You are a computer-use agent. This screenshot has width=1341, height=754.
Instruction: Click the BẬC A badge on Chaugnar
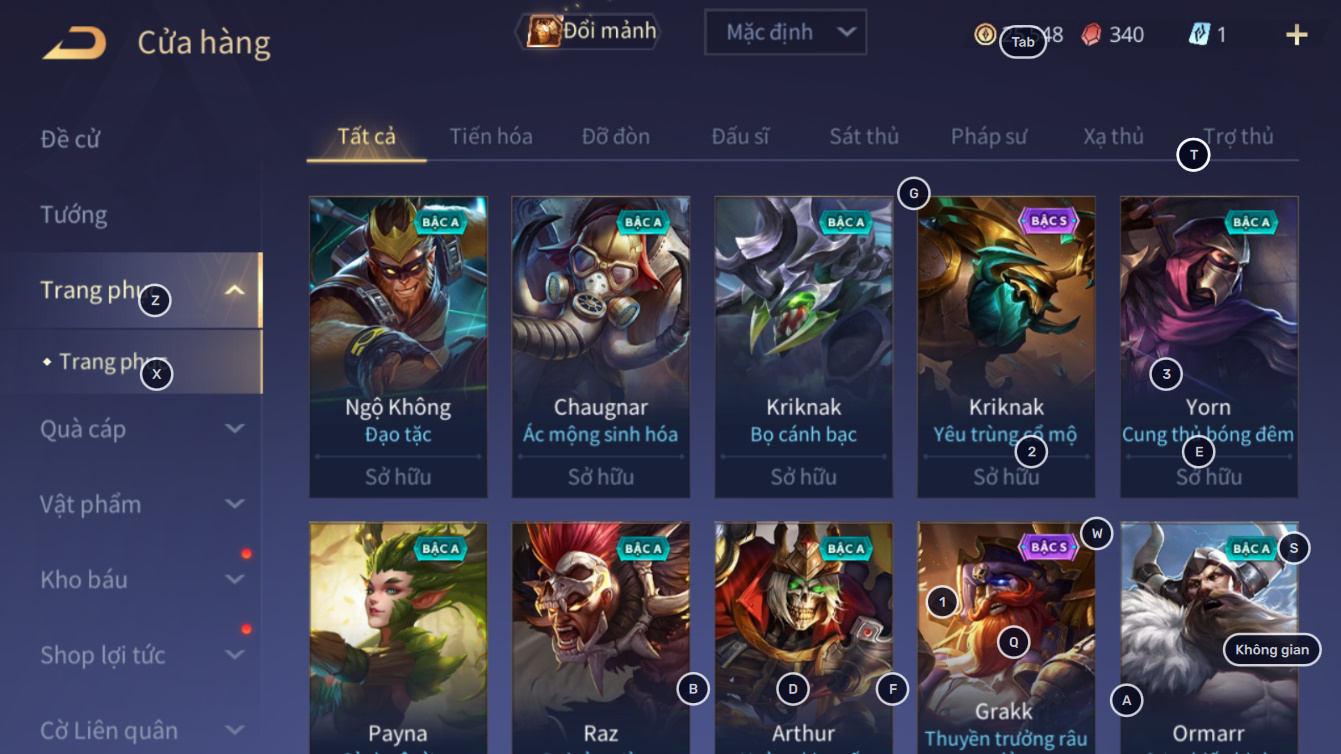pos(643,222)
